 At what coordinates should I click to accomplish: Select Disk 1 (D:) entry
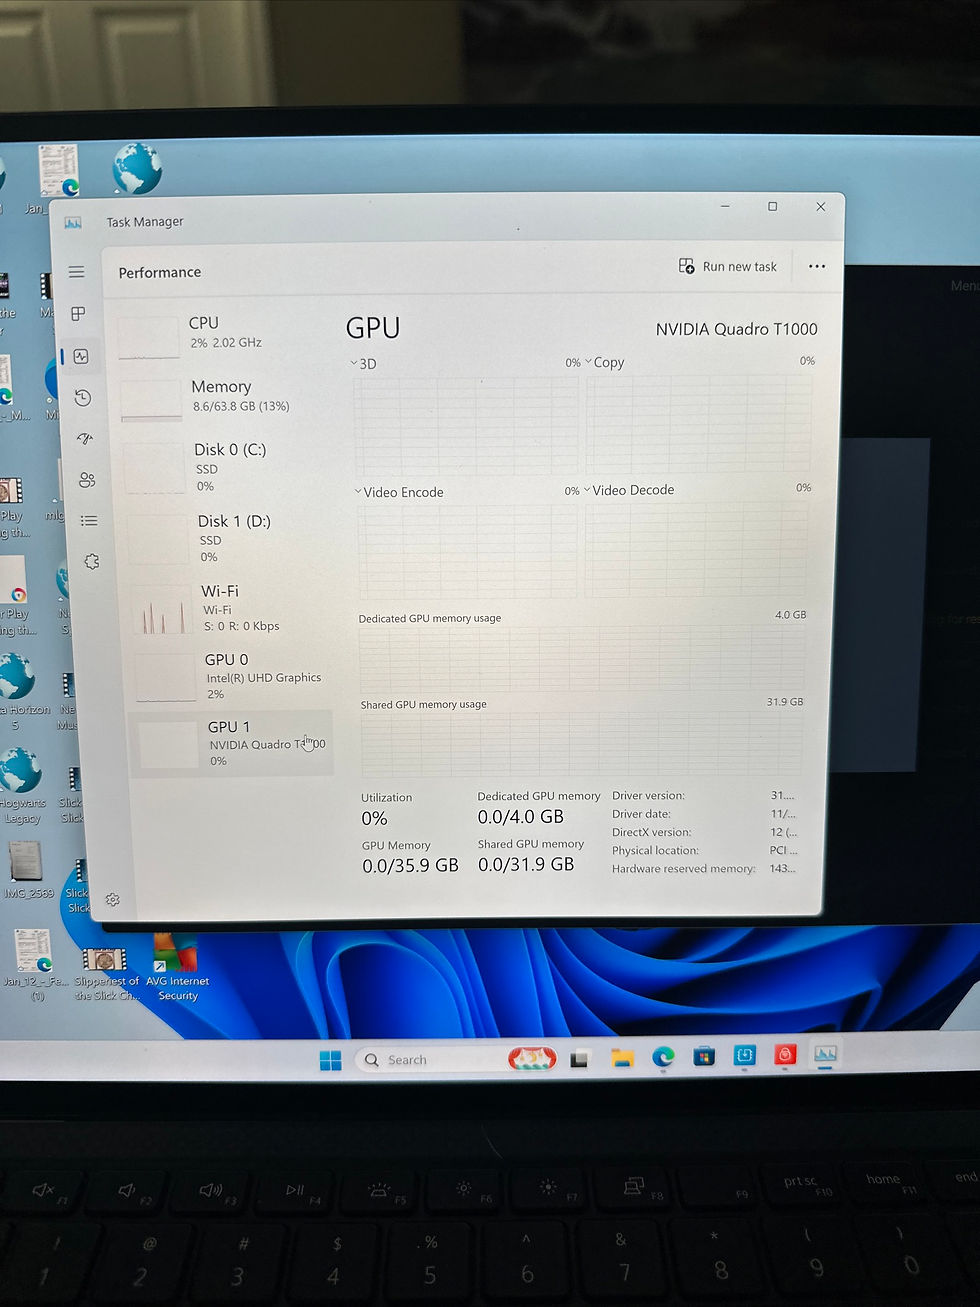click(x=231, y=538)
